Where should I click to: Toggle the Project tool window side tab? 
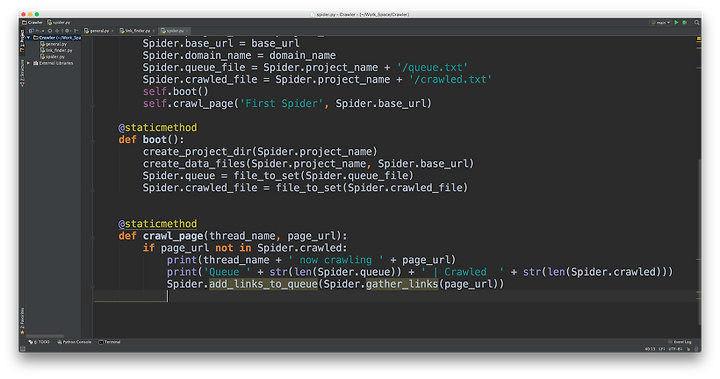22,41
